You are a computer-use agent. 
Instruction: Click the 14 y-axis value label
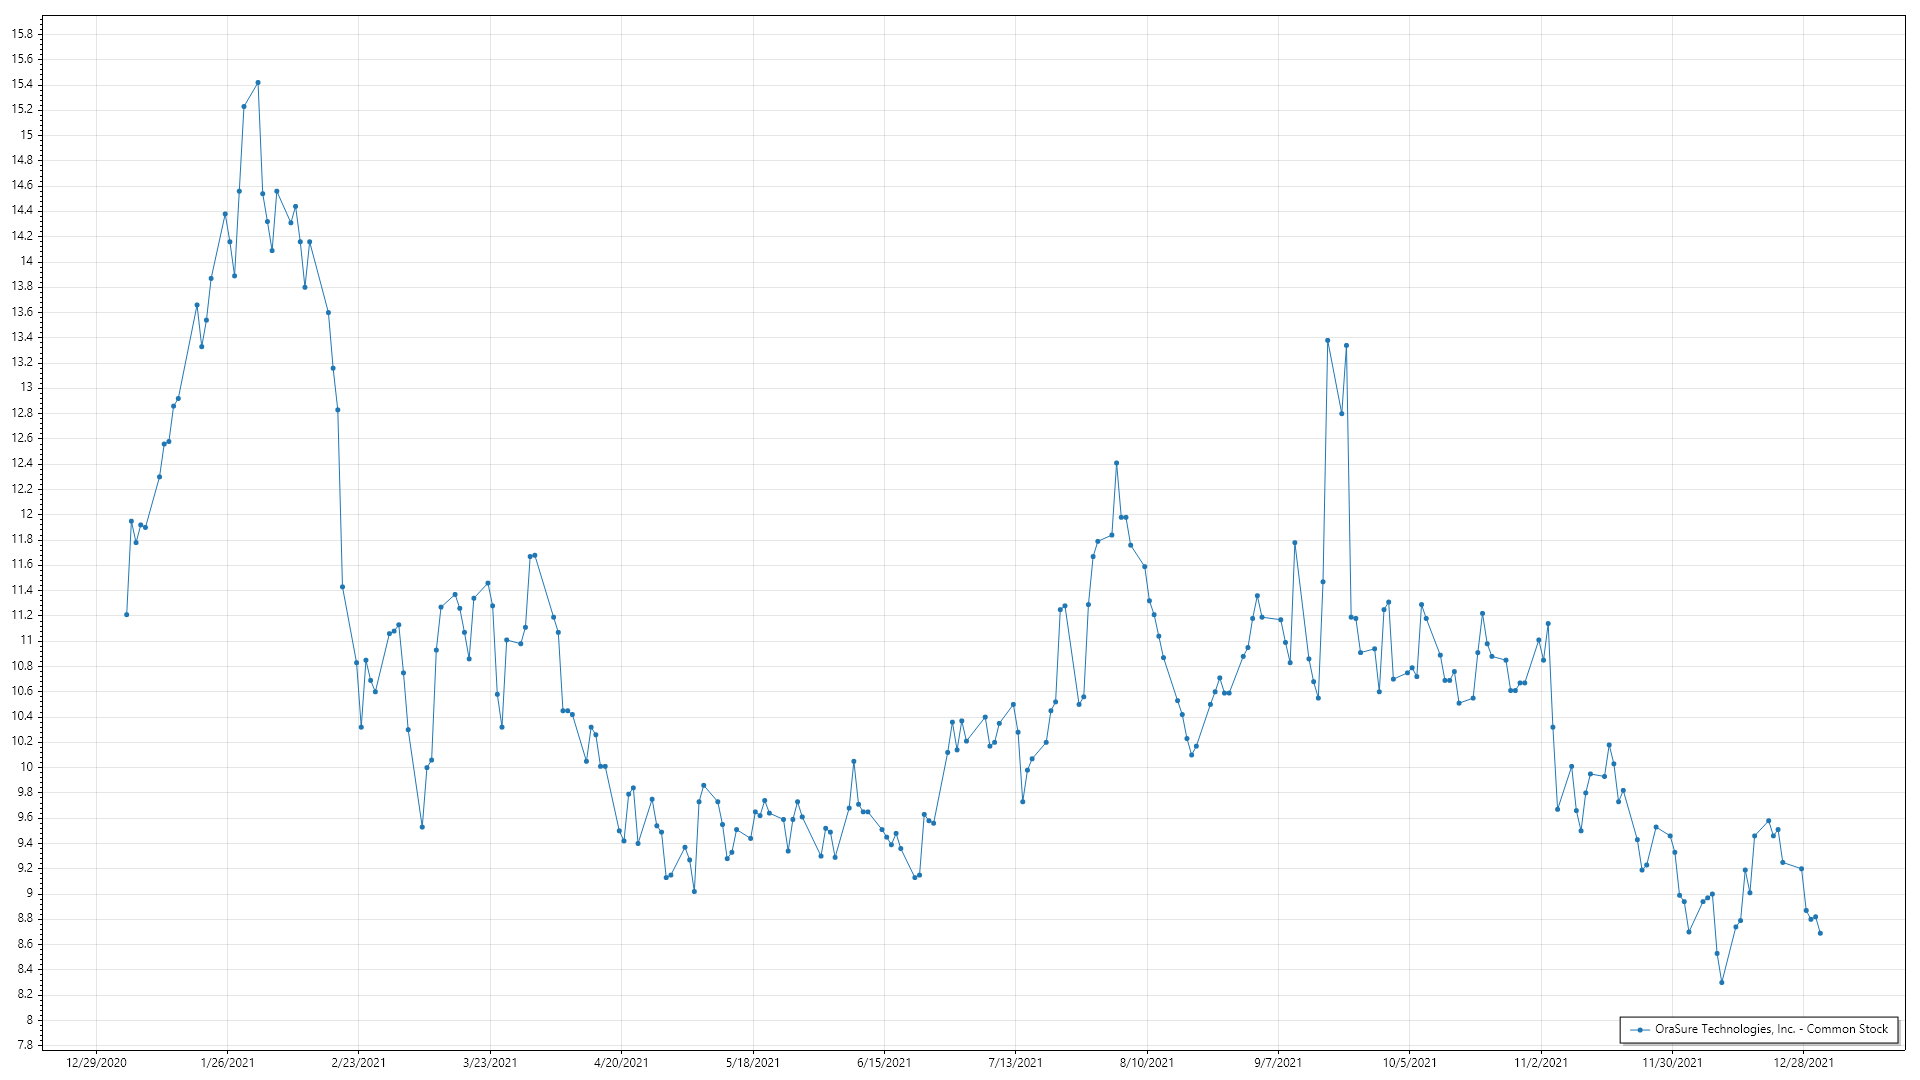tap(26, 261)
